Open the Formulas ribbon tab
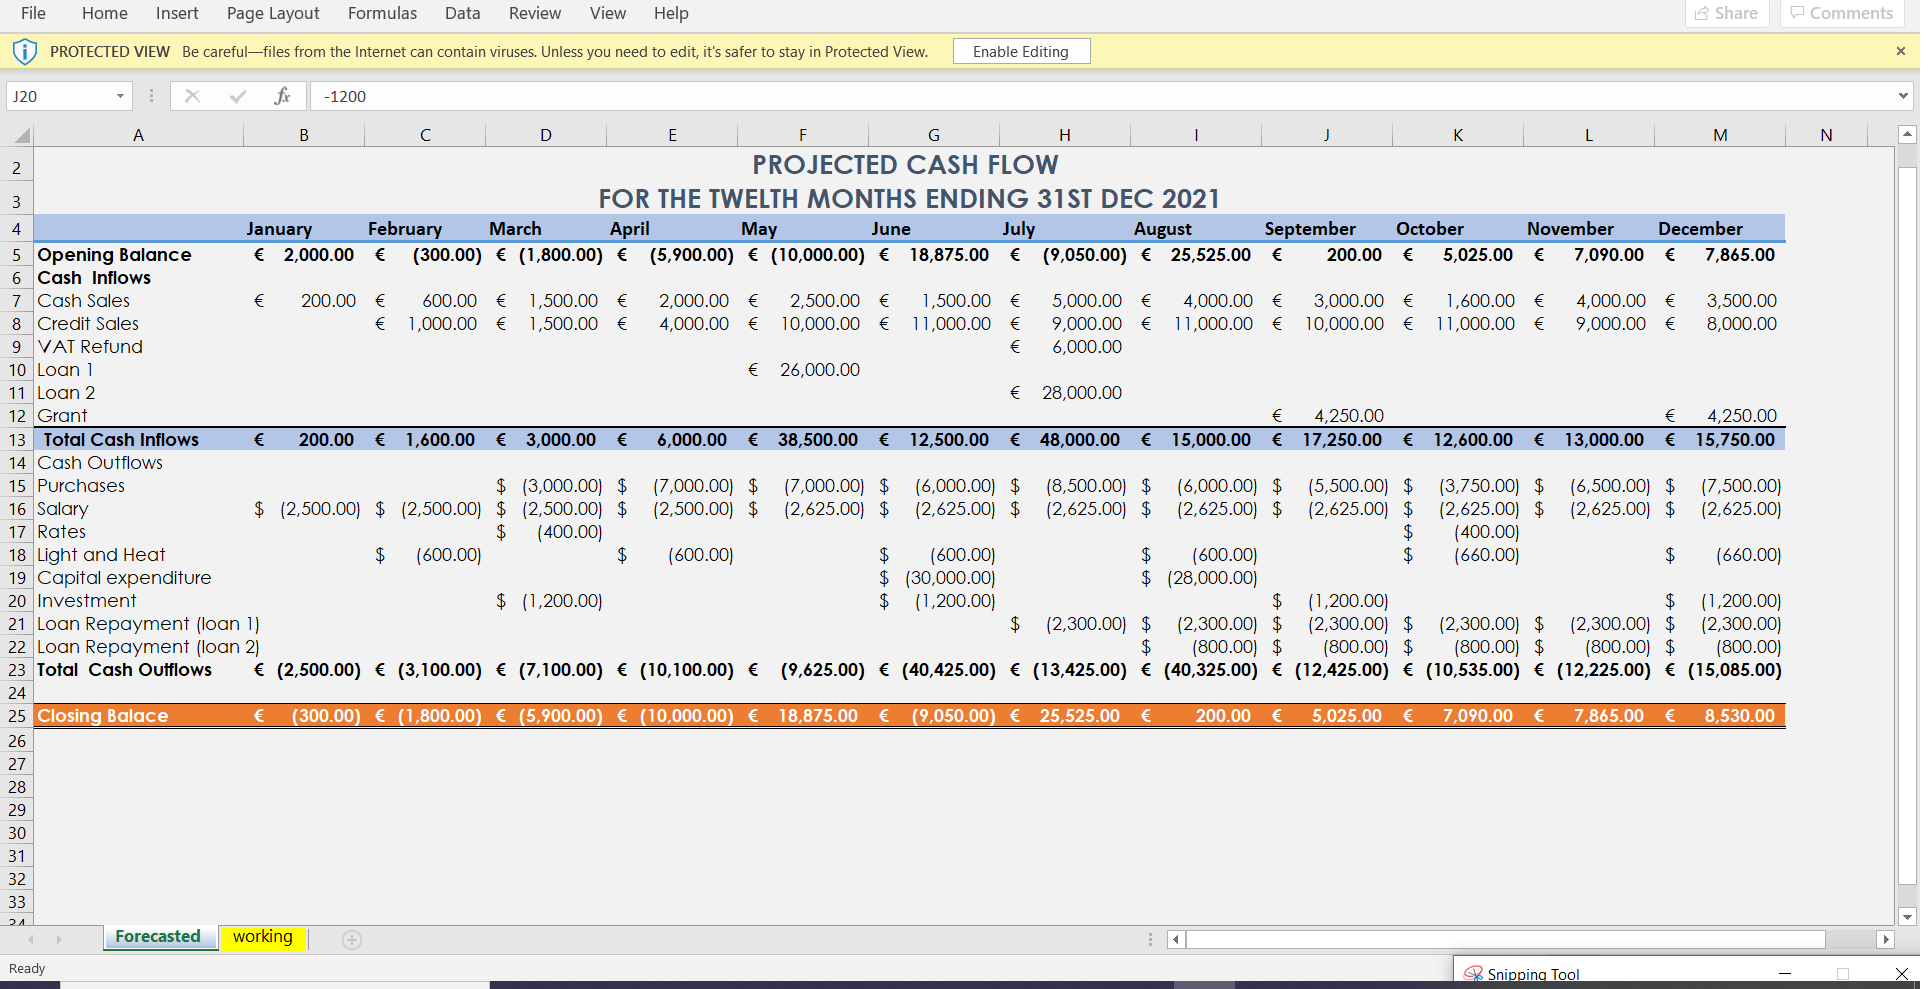Viewport: 1928px width, 989px height. (x=382, y=13)
